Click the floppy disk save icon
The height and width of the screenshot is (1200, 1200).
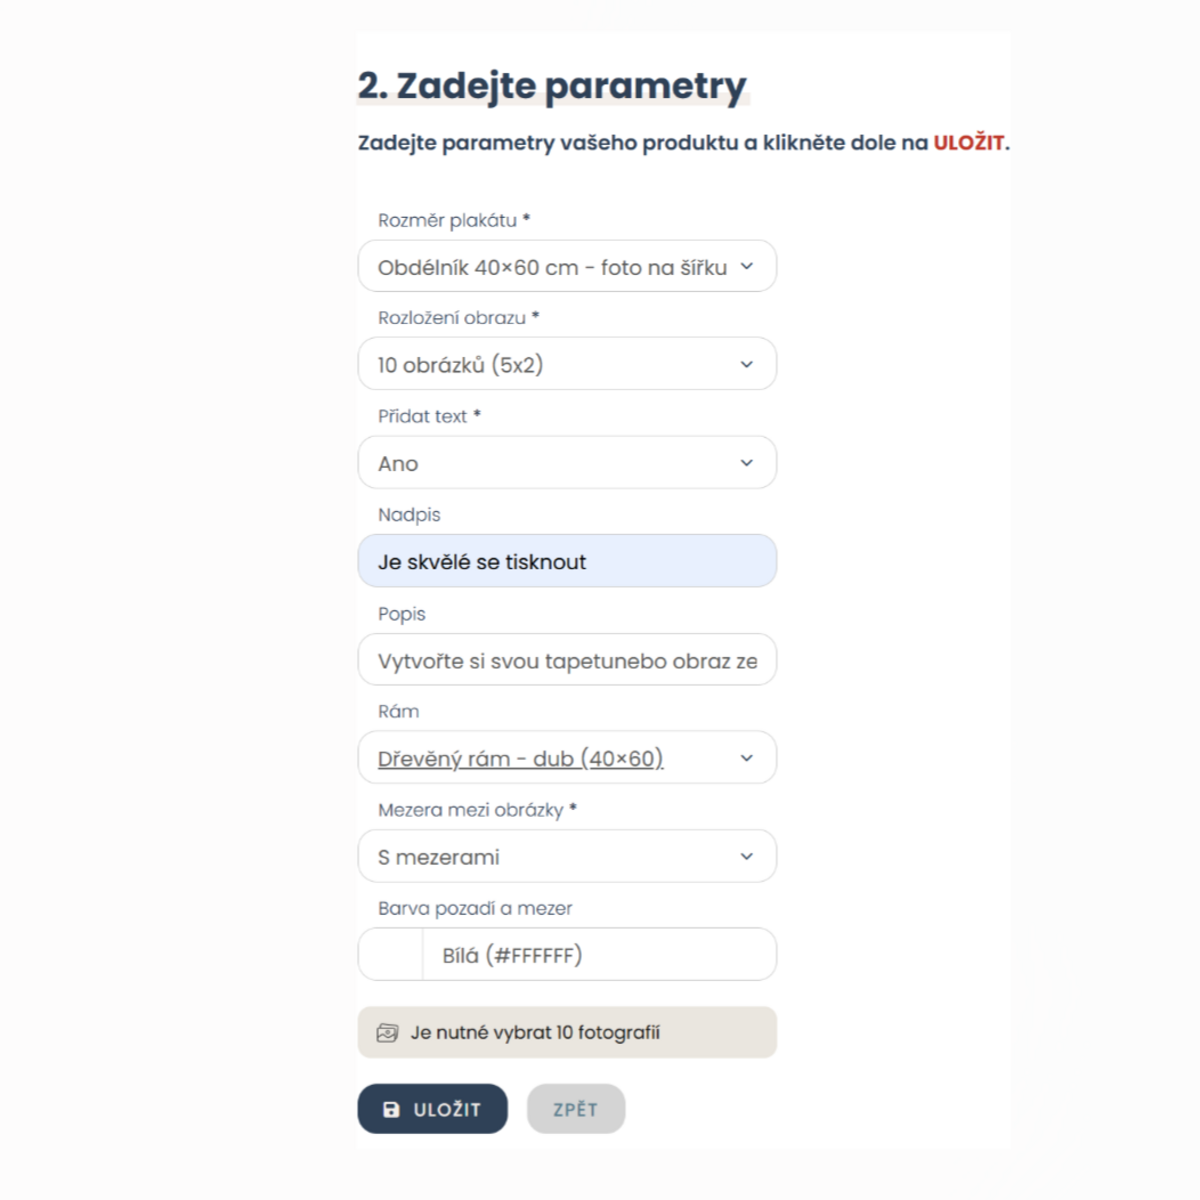pos(392,1109)
